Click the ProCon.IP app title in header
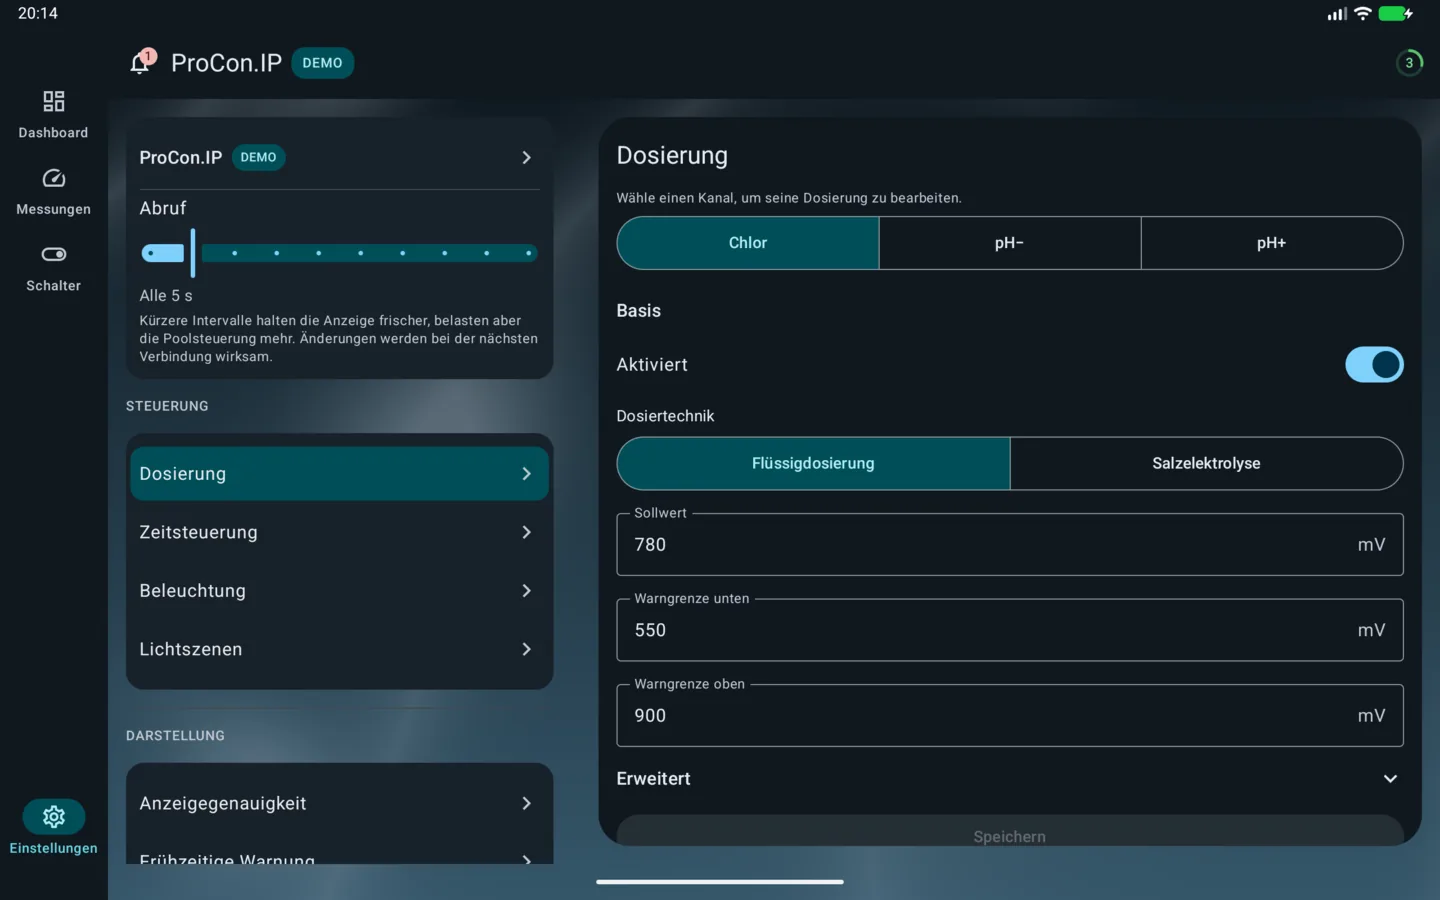The height and width of the screenshot is (900, 1440). [226, 63]
